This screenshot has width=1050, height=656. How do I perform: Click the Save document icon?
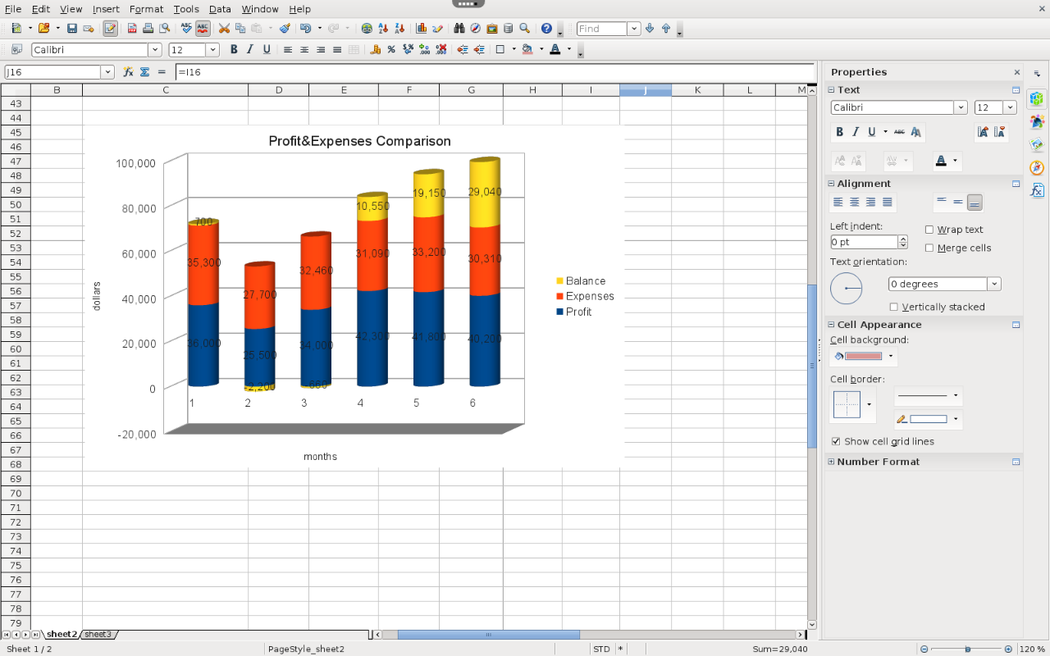(72, 29)
